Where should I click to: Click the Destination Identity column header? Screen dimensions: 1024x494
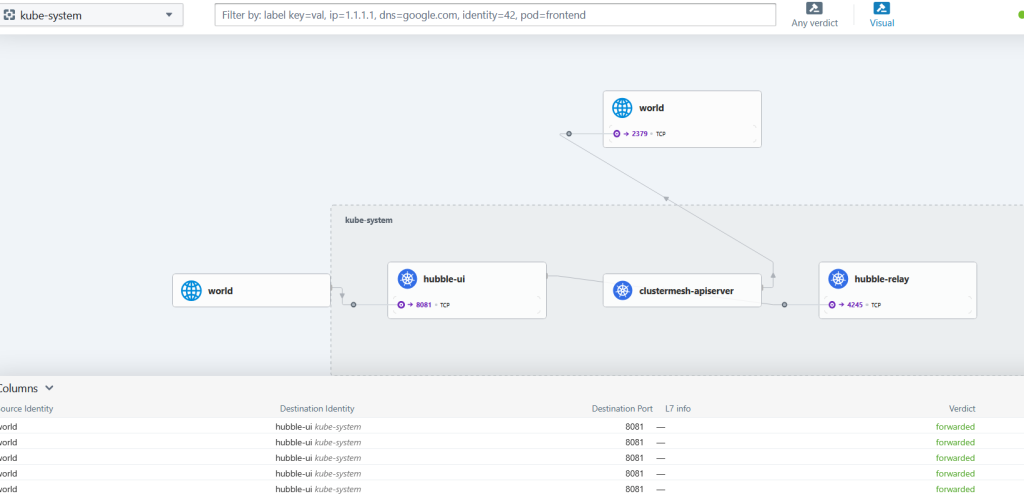point(317,409)
